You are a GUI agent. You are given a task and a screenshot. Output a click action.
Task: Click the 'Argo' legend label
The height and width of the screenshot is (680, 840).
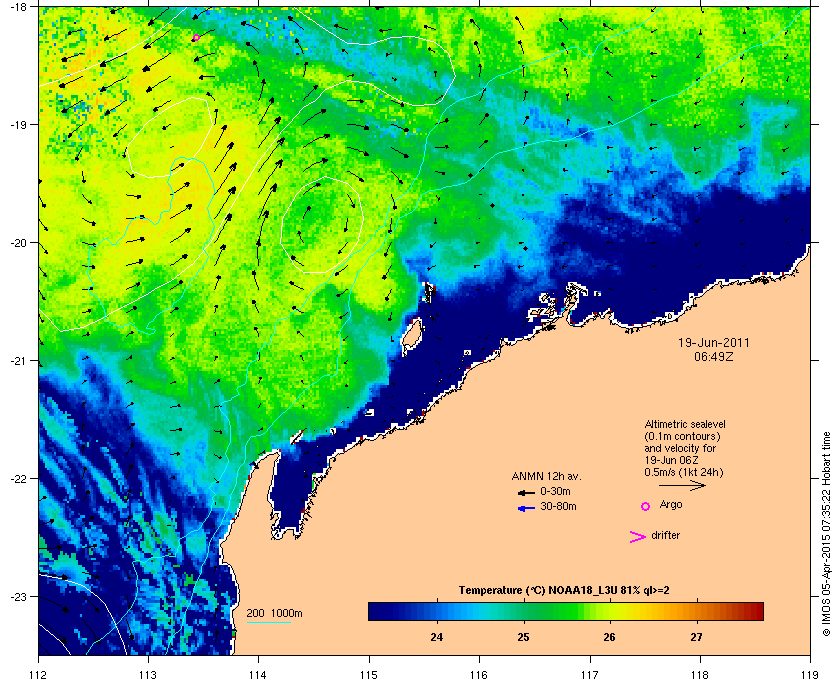pyautogui.click(x=671, y=505)
